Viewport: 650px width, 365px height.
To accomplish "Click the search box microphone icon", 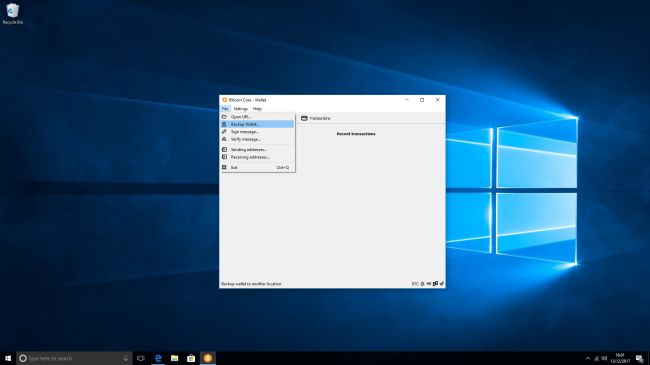I will 126,358.
